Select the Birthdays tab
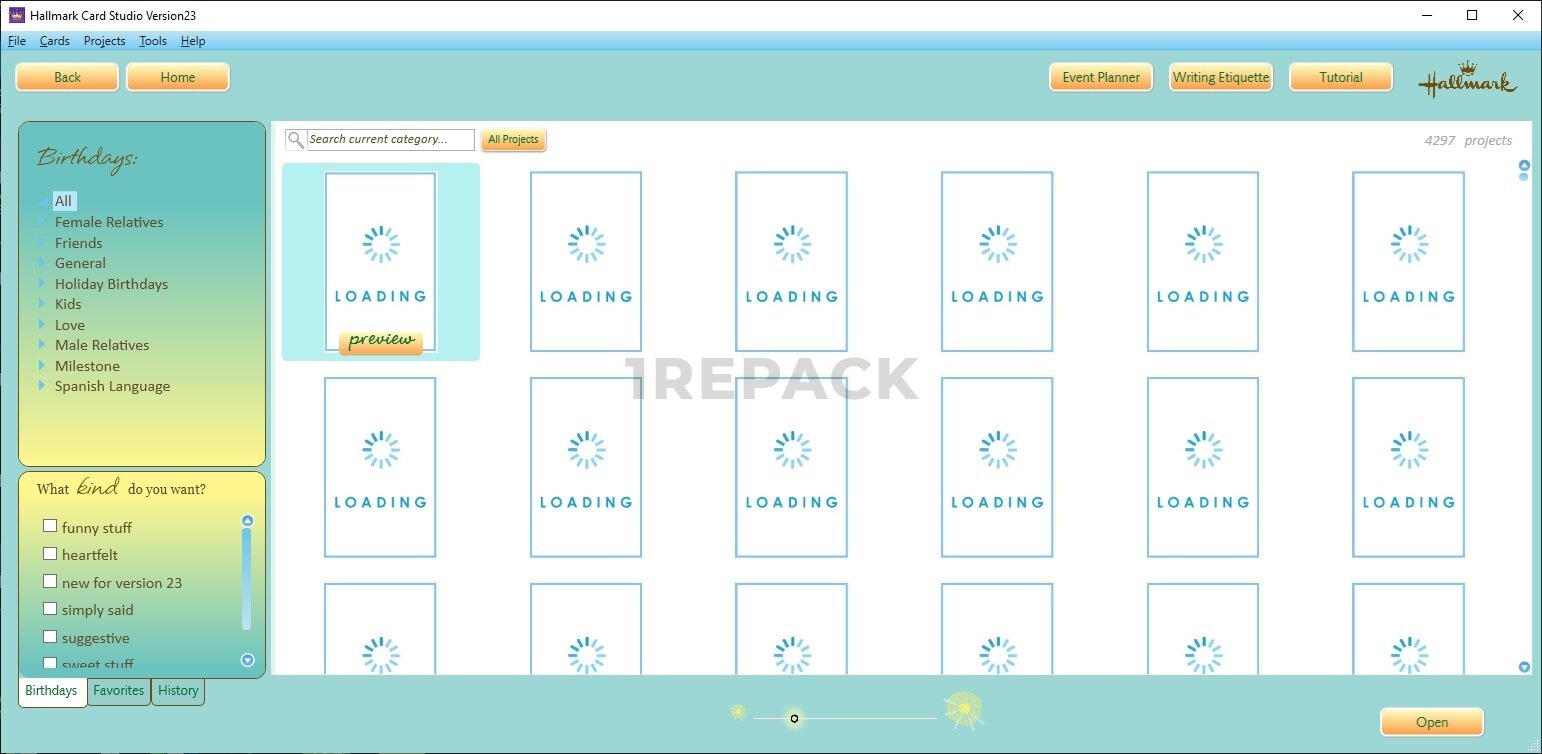Image resolution: width=1542 pixels, height=754 pixels. tap(52, 691)
